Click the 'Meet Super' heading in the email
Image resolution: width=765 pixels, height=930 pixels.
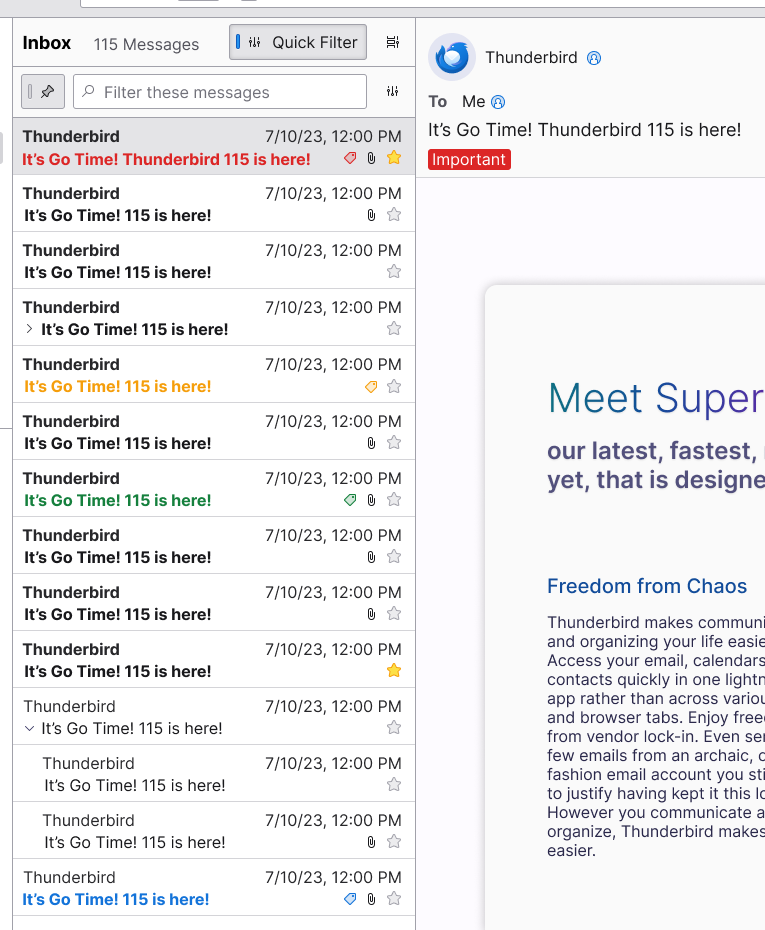(656, 398)
